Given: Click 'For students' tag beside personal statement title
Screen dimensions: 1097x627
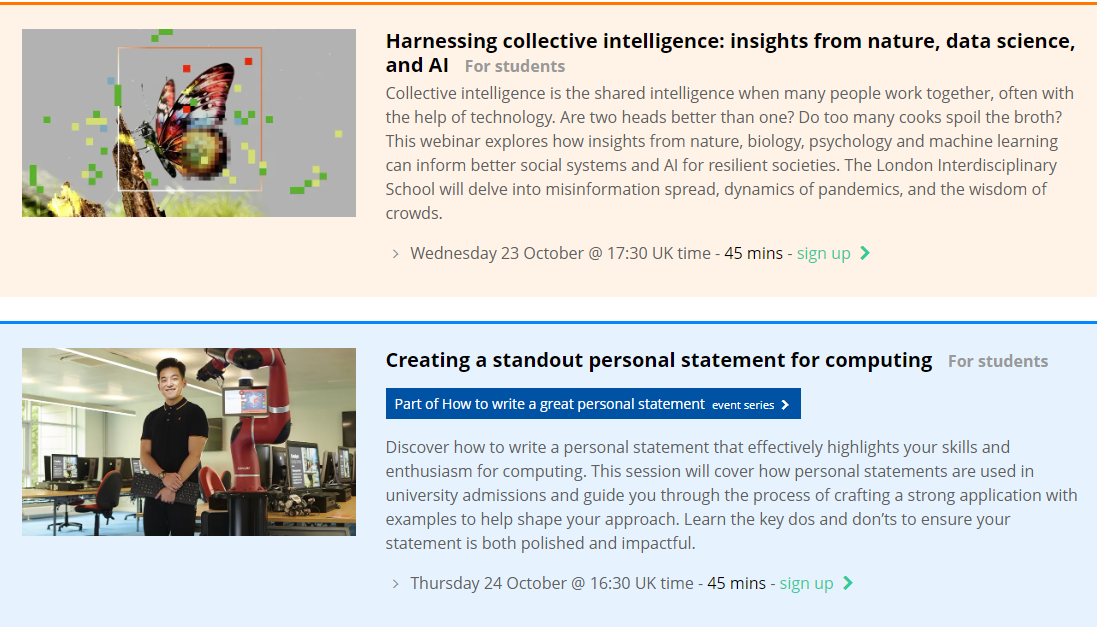Looking at the screenshot, I should pos(998,361).
